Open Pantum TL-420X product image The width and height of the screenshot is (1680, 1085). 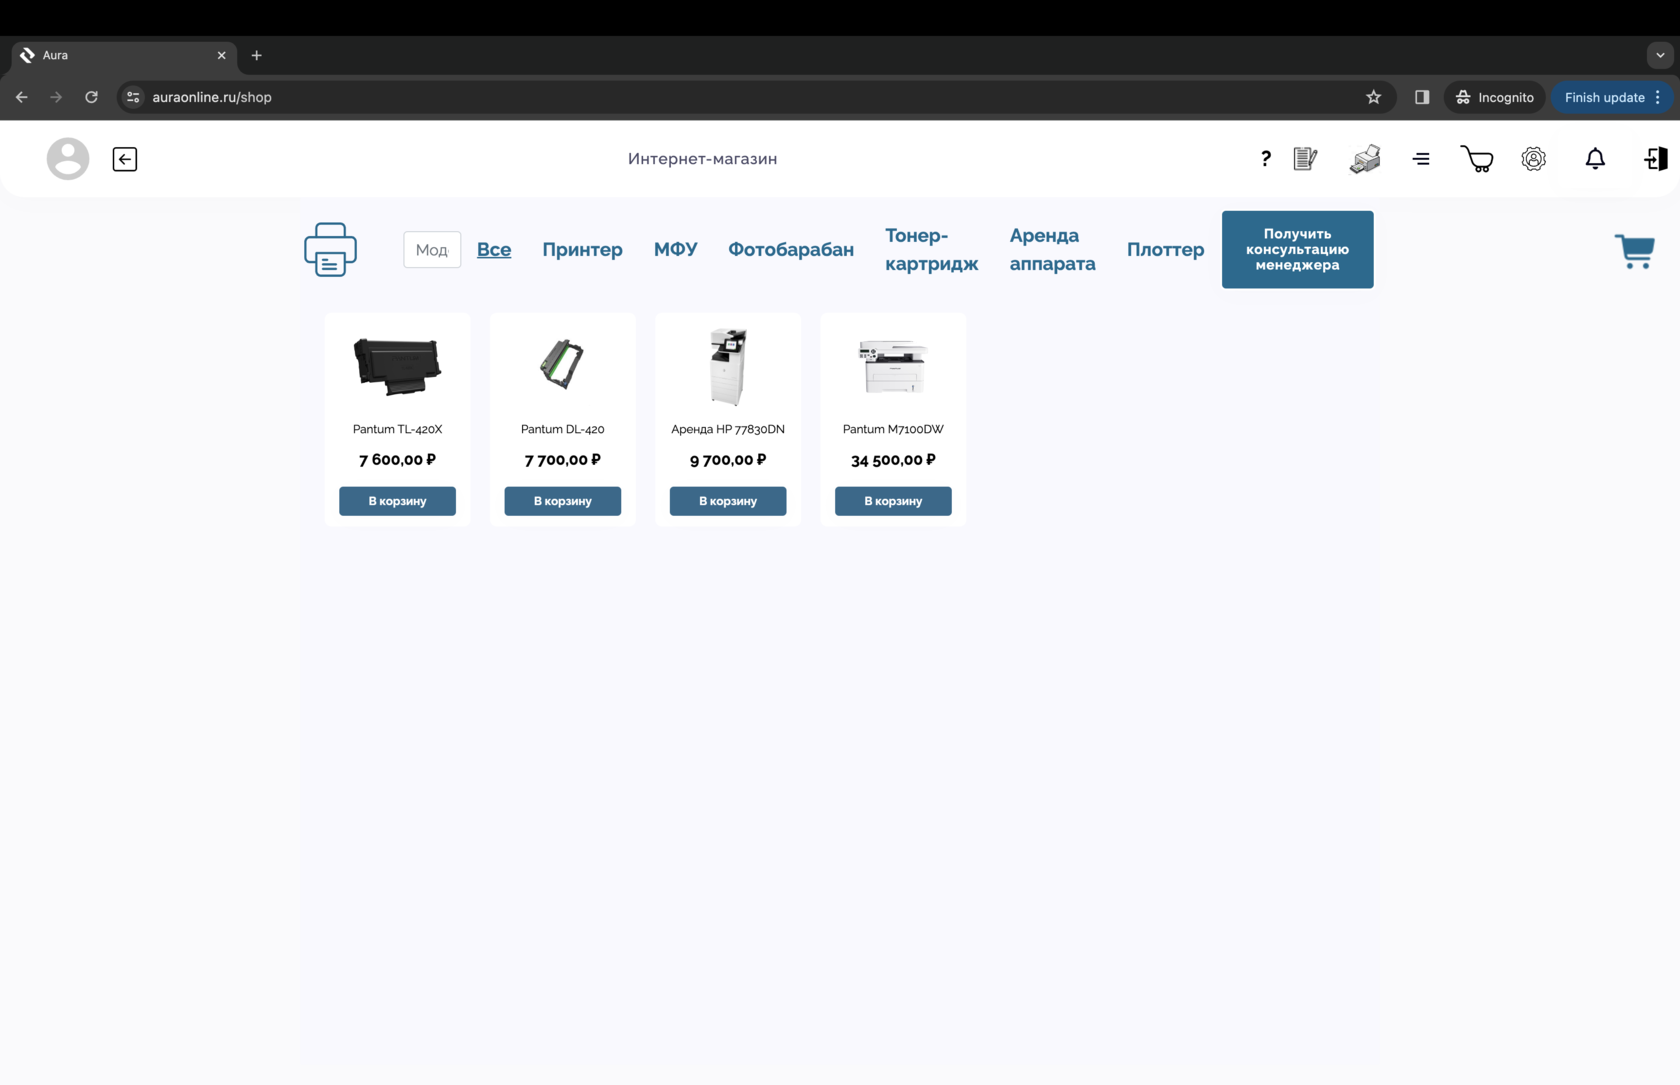click(398, 366)
